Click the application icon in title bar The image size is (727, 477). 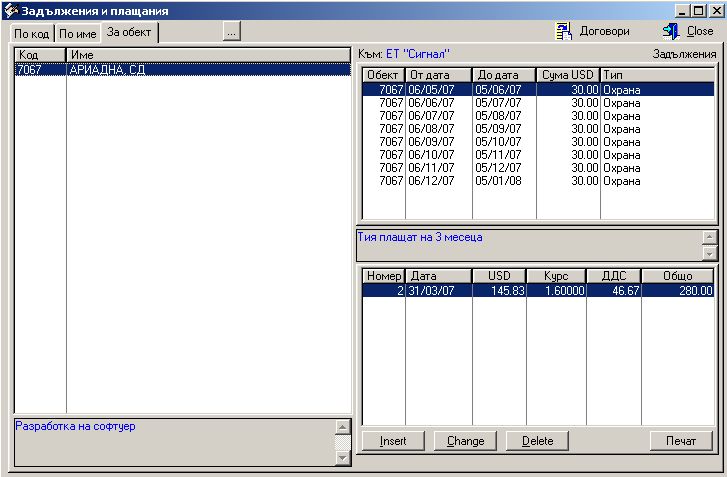tap(10, 10)
